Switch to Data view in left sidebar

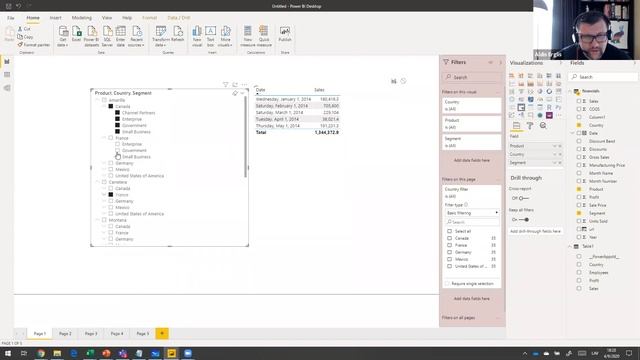(7, 75)
